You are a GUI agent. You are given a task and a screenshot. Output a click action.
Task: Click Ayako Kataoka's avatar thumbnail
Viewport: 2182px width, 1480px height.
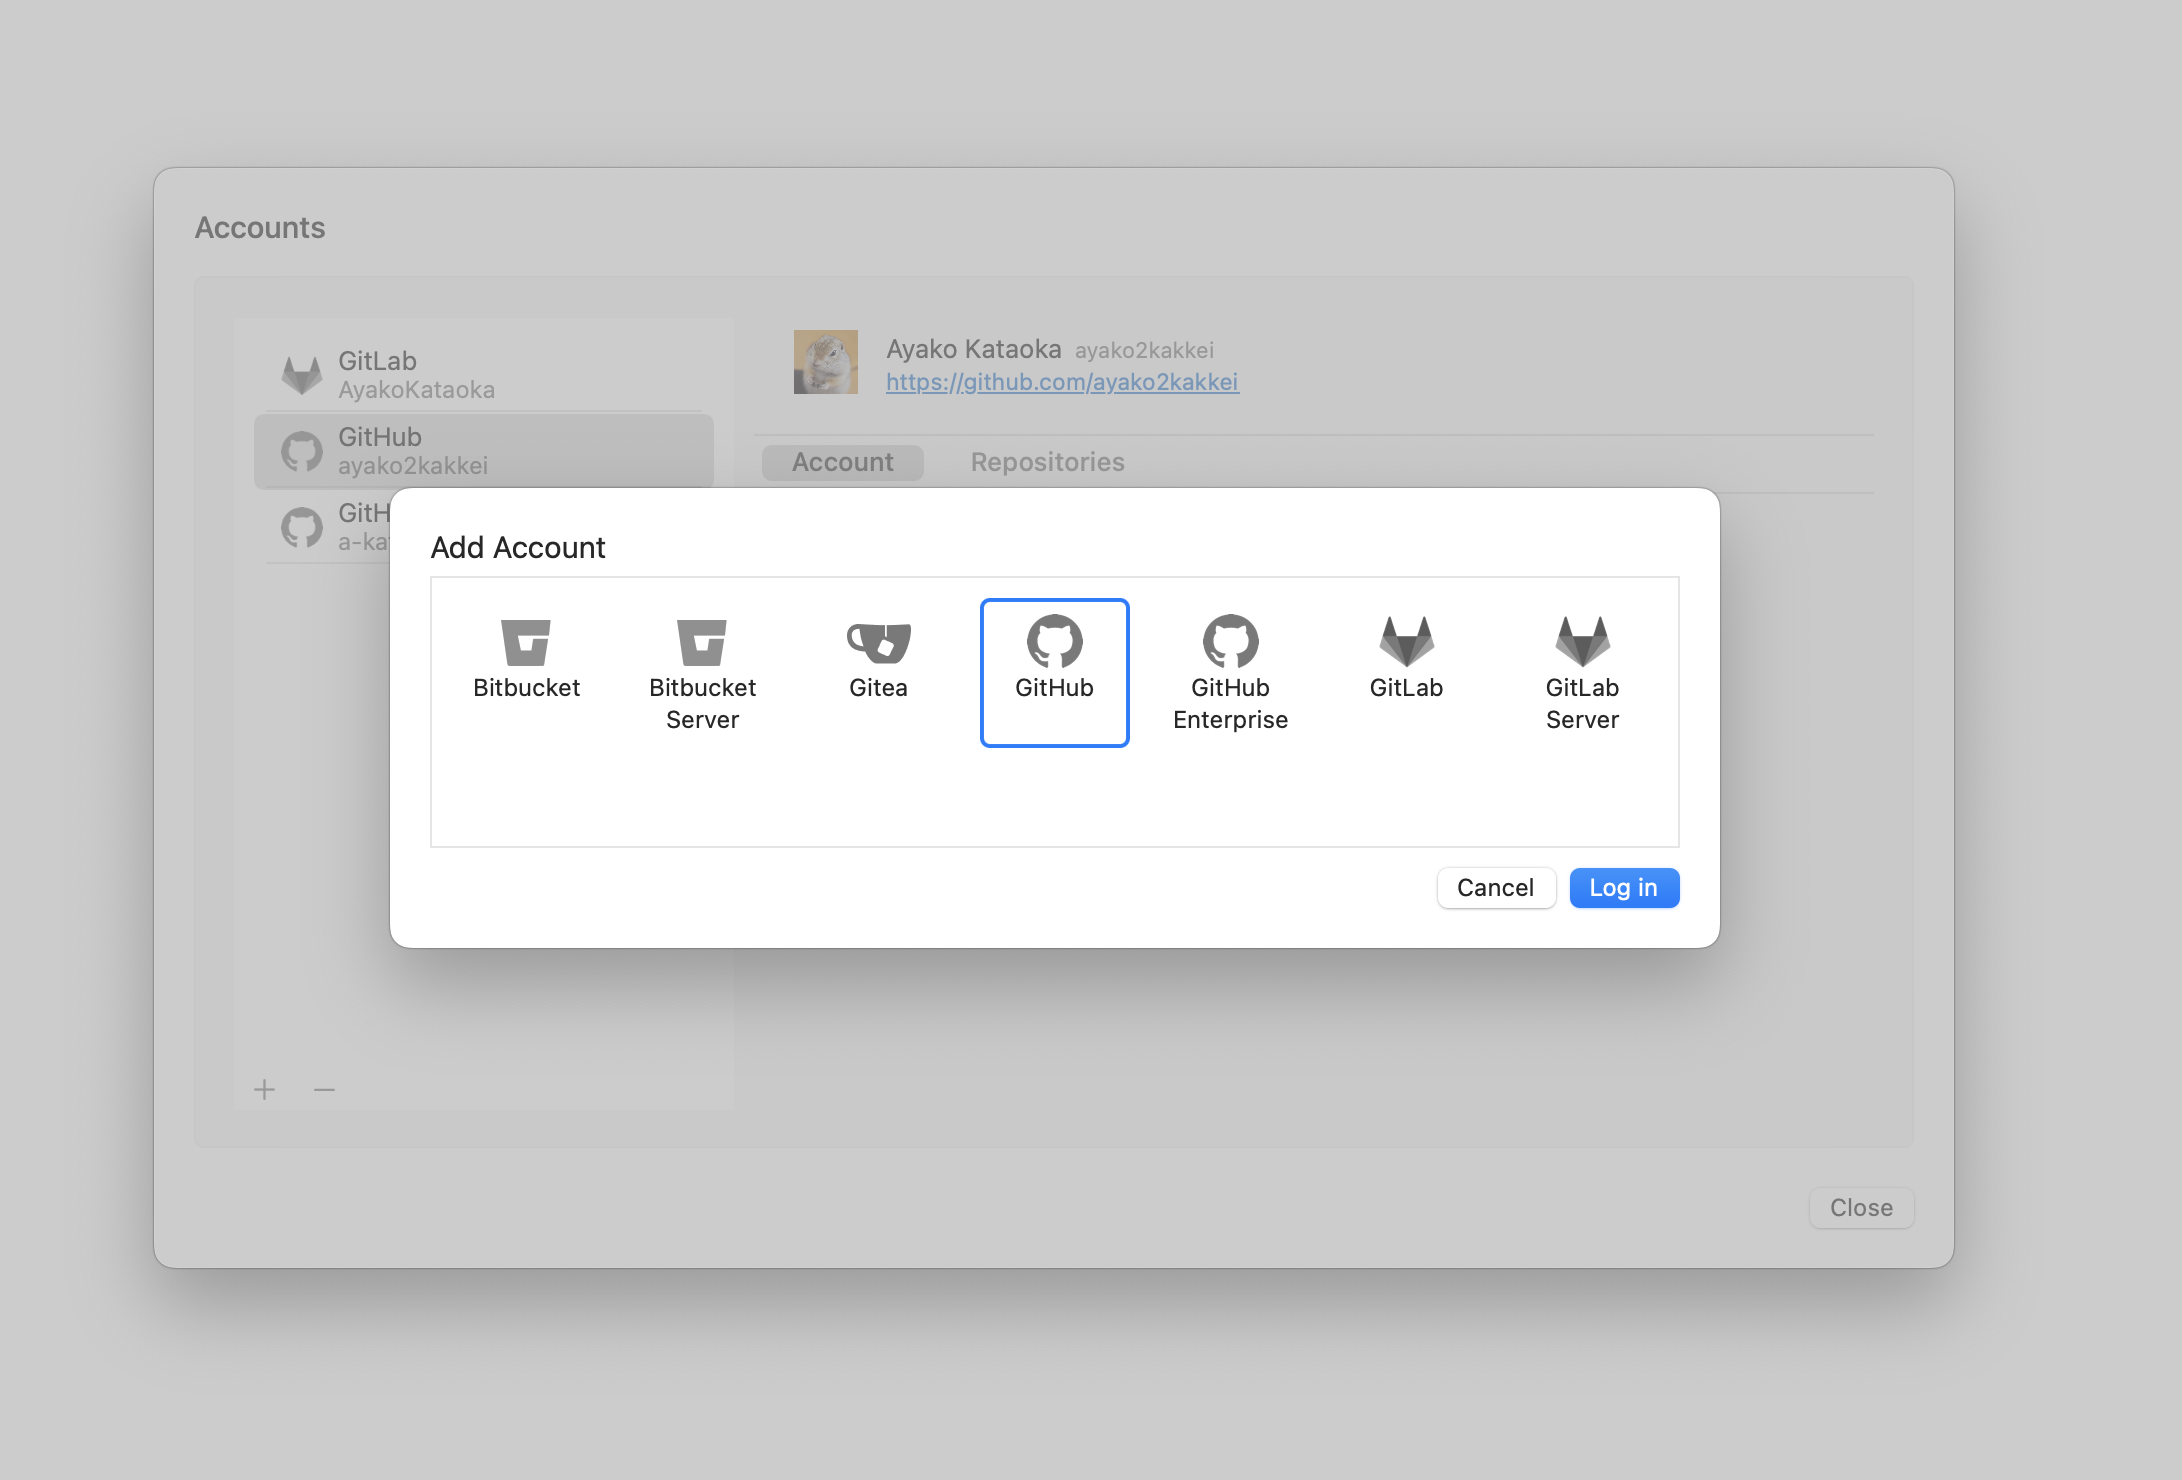click(825, 362)
